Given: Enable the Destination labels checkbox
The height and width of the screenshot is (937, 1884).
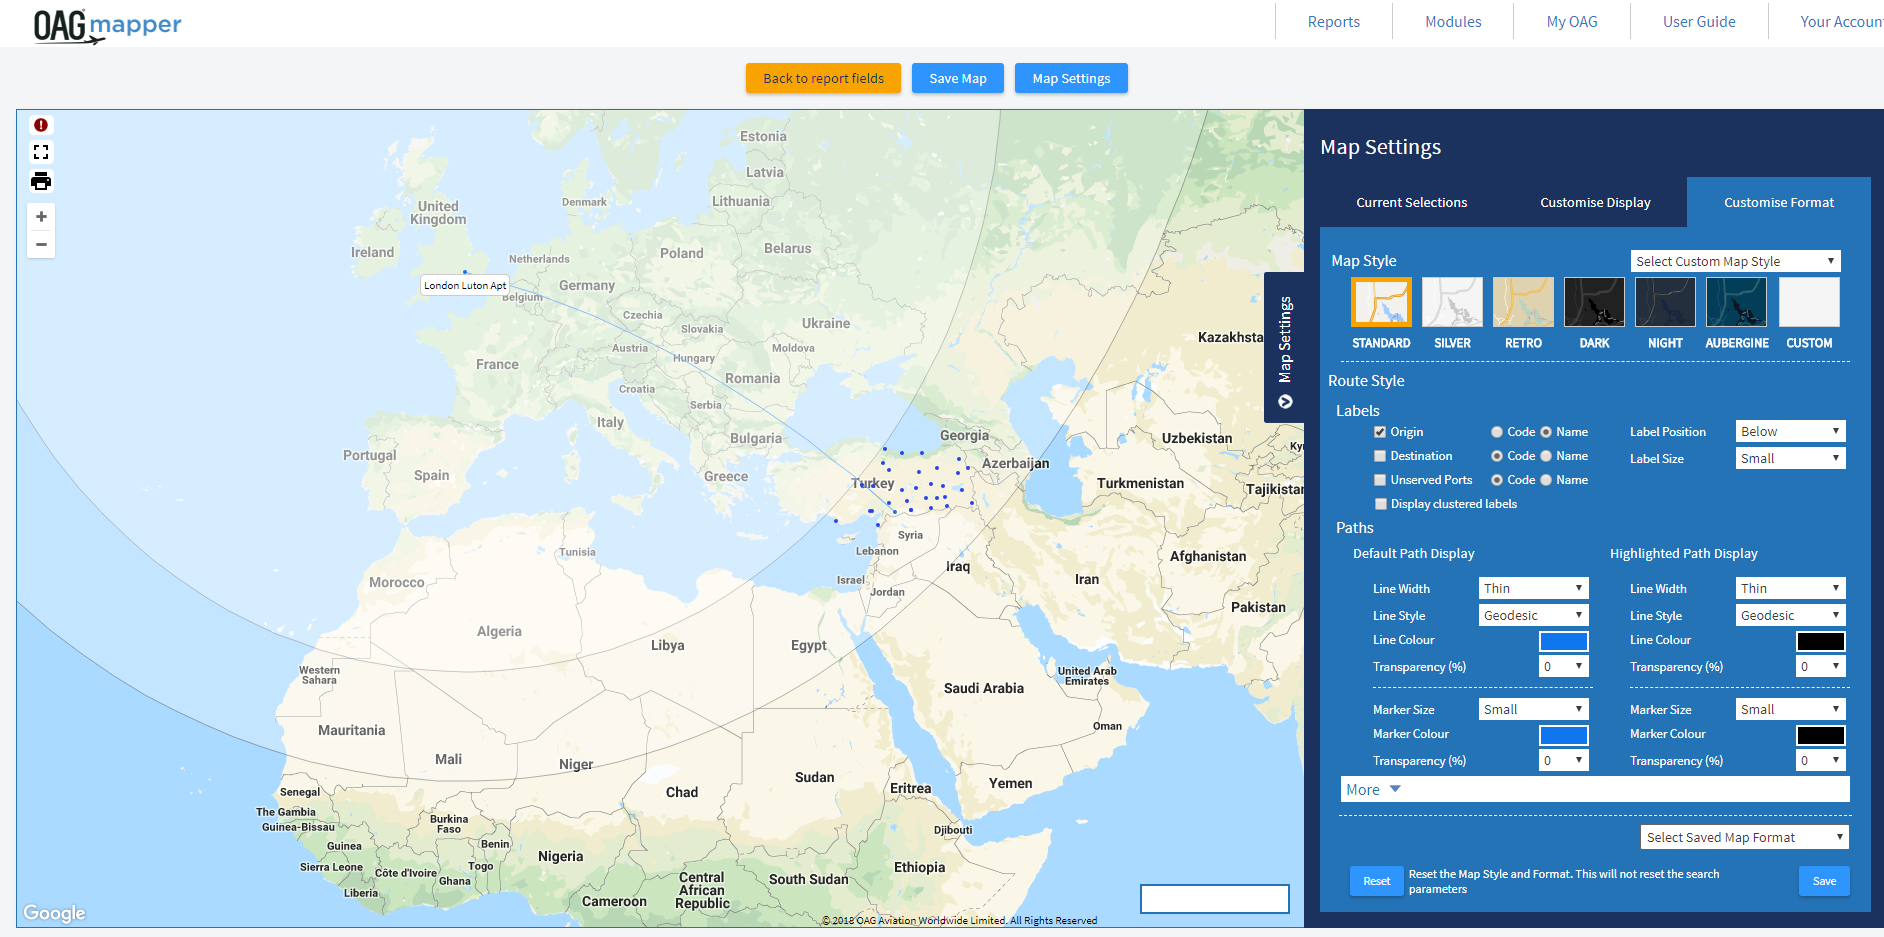Looking at the screenshot, I should coord(1380,456).
